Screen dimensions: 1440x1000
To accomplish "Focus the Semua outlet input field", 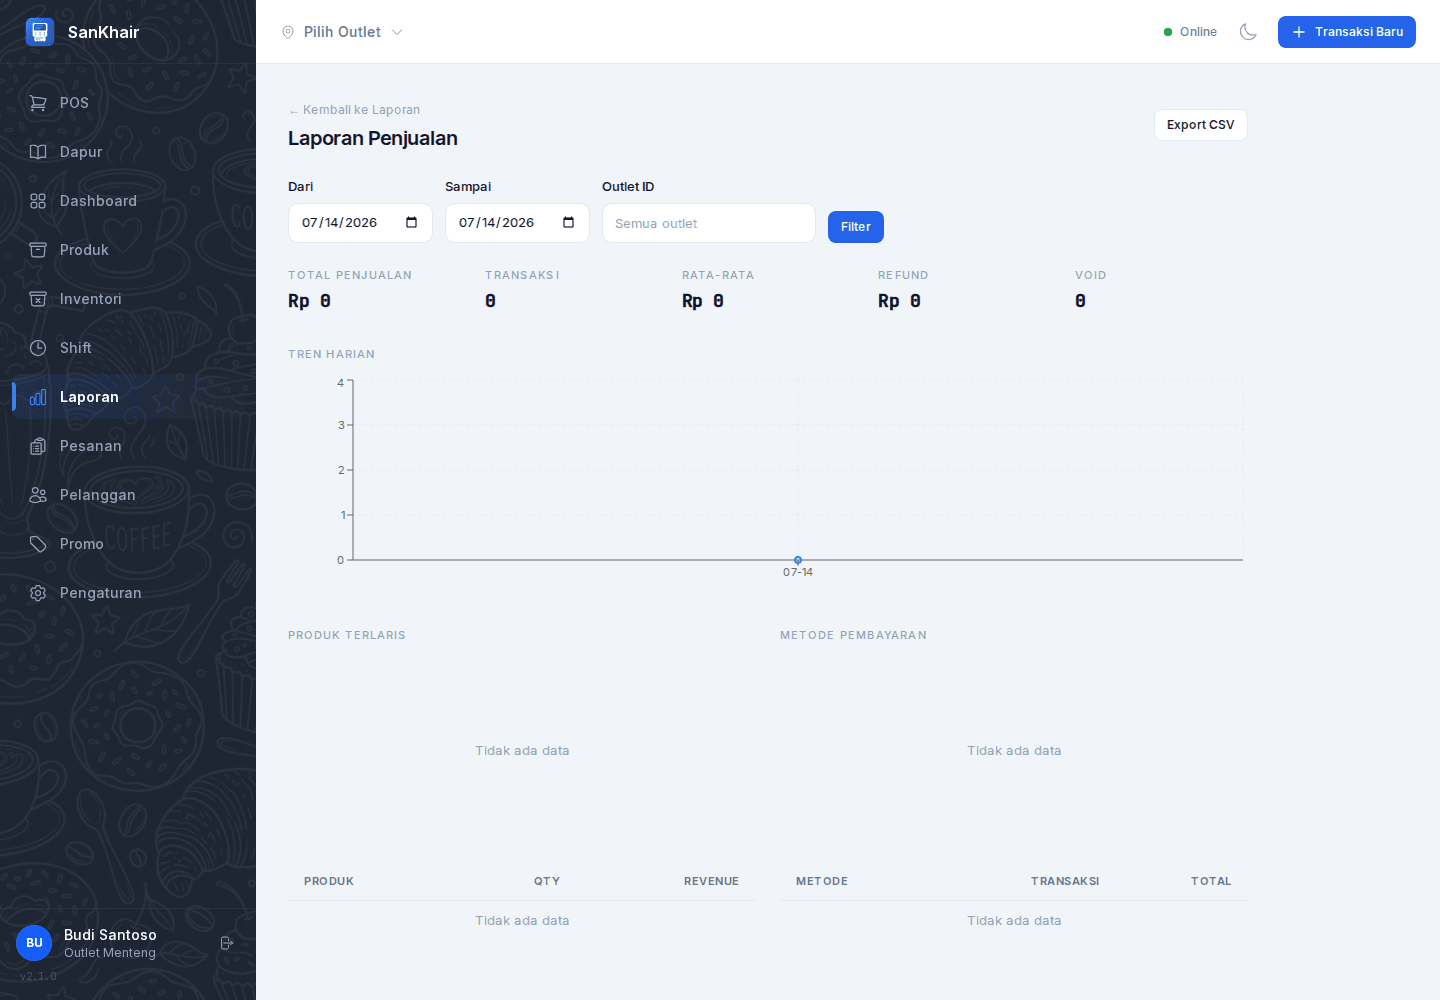I will [709, 223].
